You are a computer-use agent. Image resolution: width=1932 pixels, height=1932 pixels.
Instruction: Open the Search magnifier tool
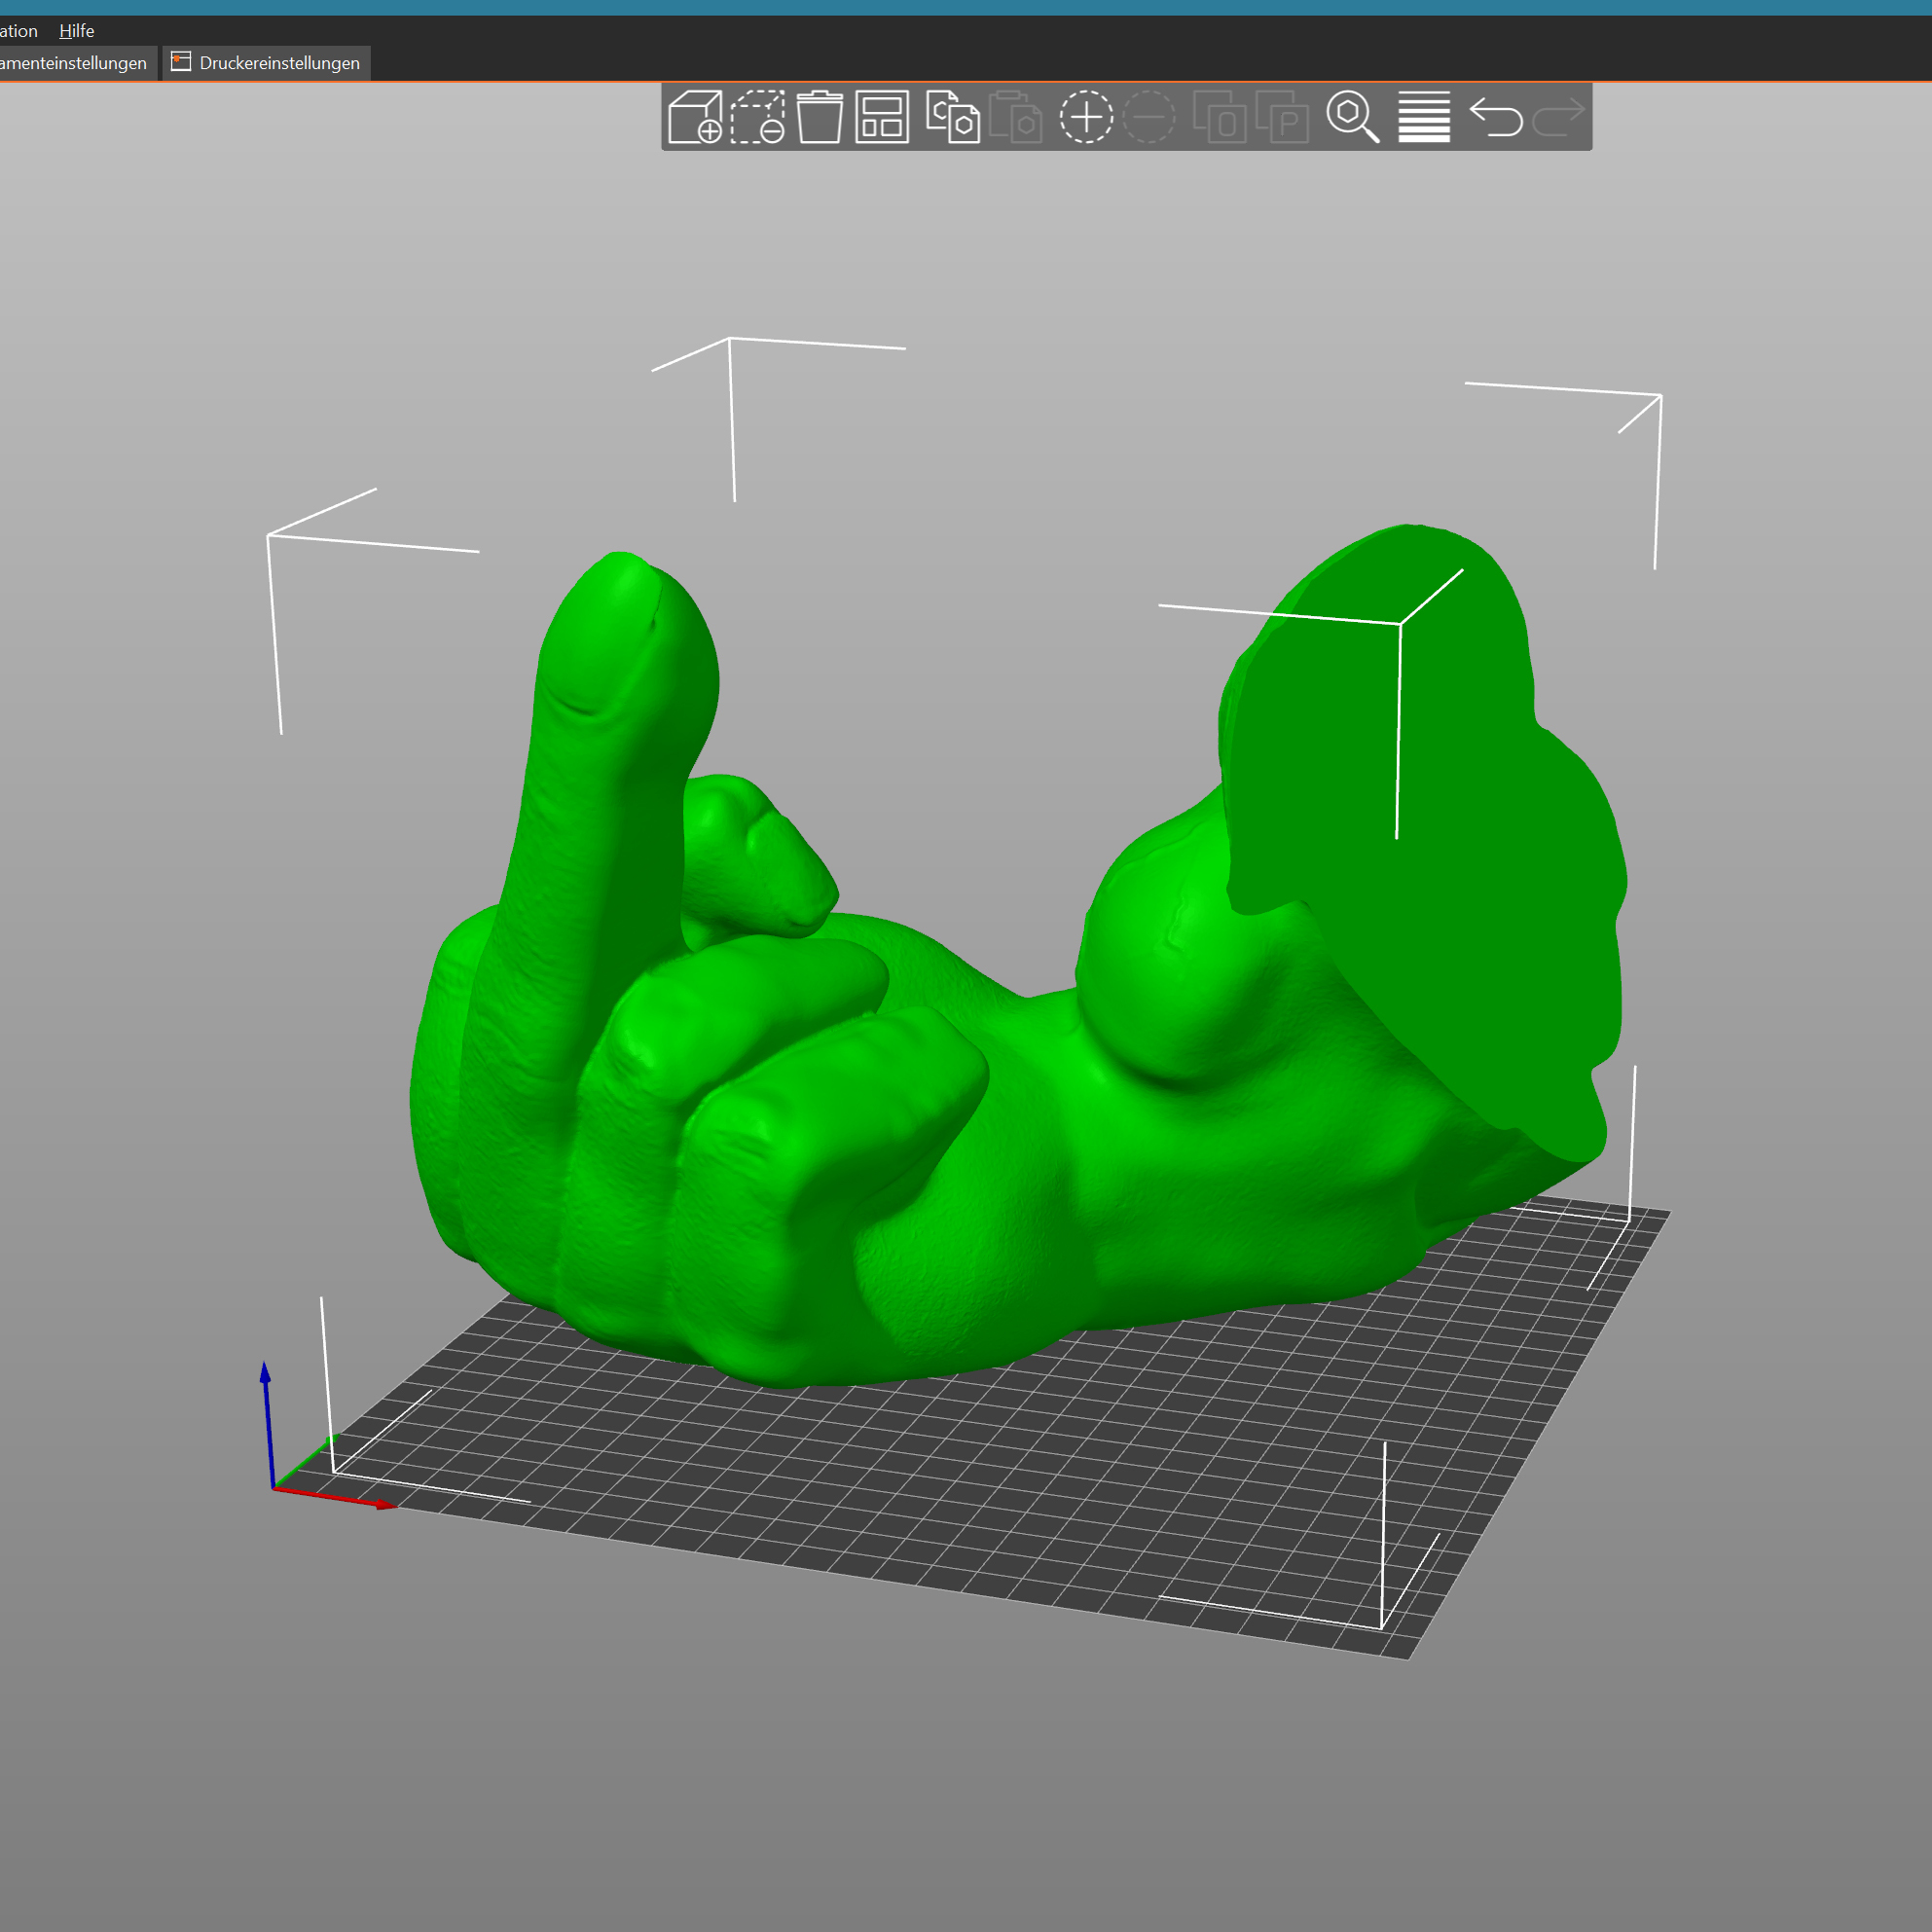coord(1352,117)
